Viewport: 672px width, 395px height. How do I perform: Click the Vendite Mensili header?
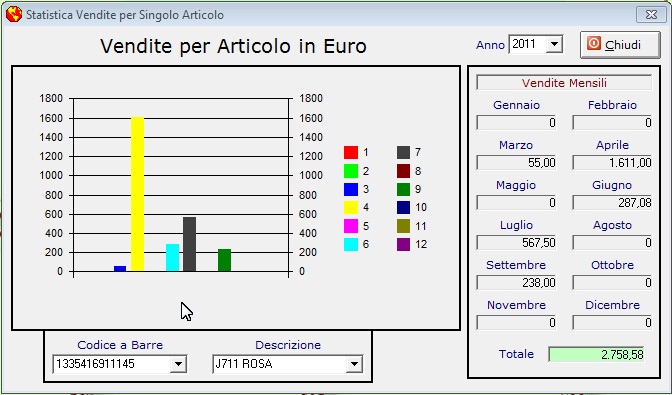[564, 83]
